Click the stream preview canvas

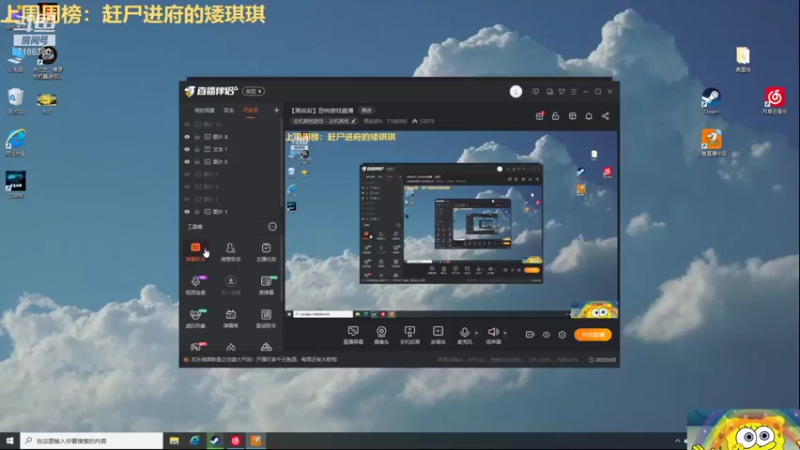452,224
